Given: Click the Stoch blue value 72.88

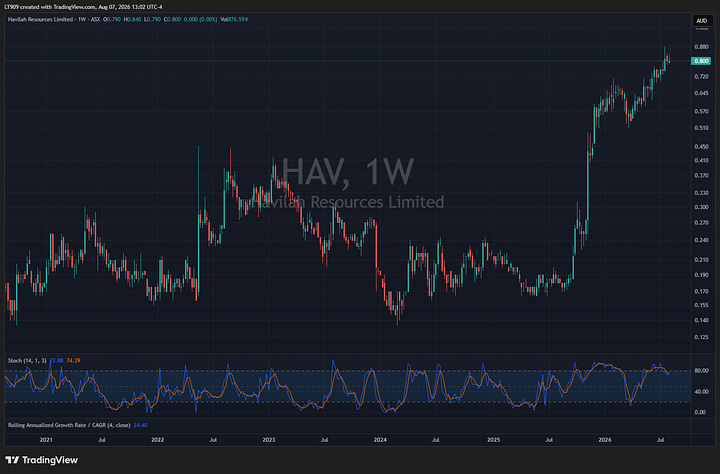Looking at the screenshot, I should point(56,361).
